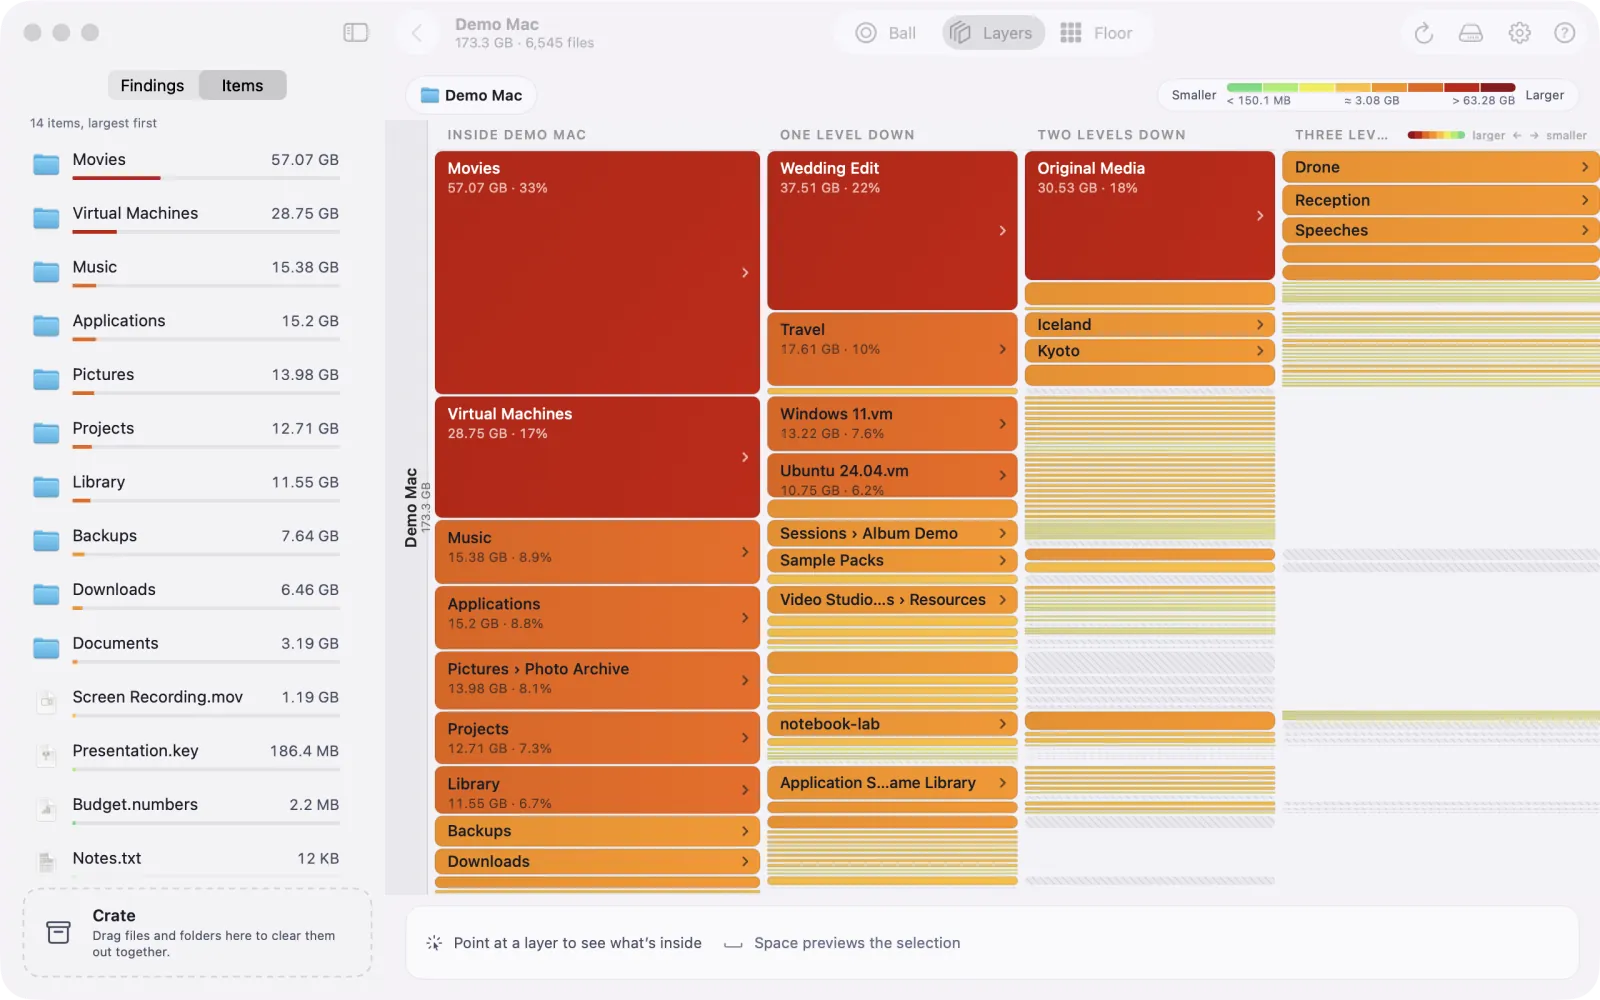This screenshot has width=1600, height=1000.
Task: Click the Notes.txt file icon
Action: [x=46, y=862]
